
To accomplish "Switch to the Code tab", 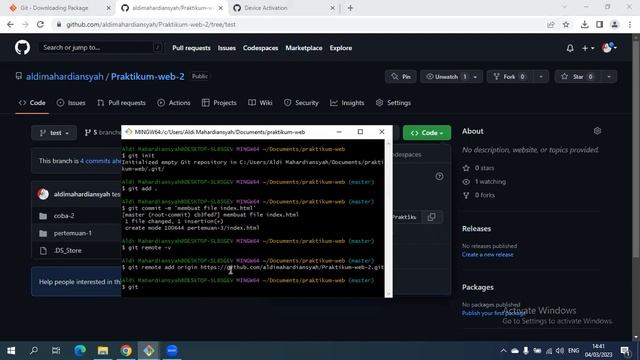I will click(32, 103).
